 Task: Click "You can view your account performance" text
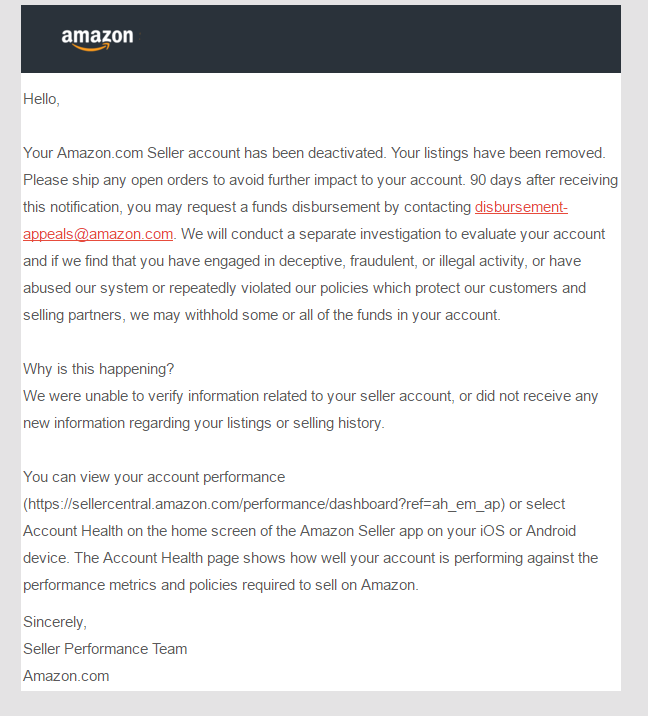coord(154,477)
